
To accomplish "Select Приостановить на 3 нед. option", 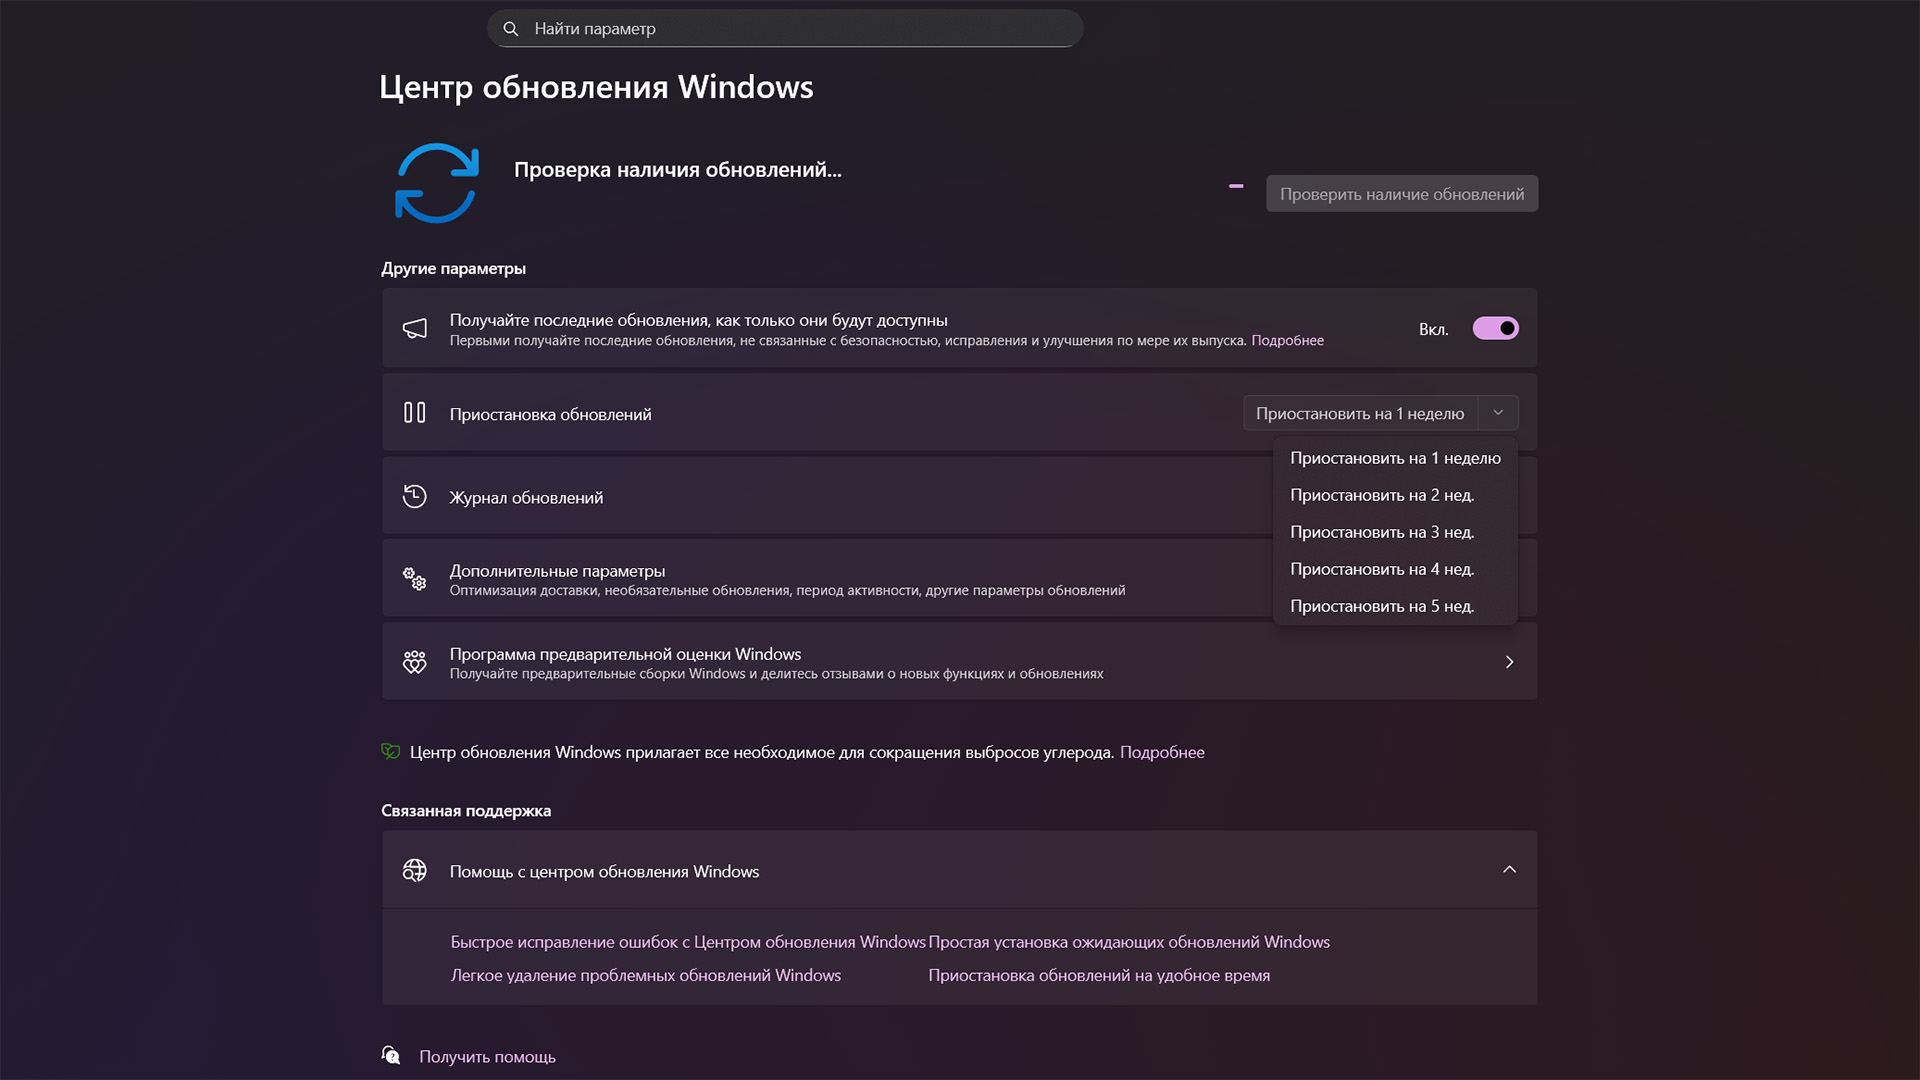I will 1396,532.
